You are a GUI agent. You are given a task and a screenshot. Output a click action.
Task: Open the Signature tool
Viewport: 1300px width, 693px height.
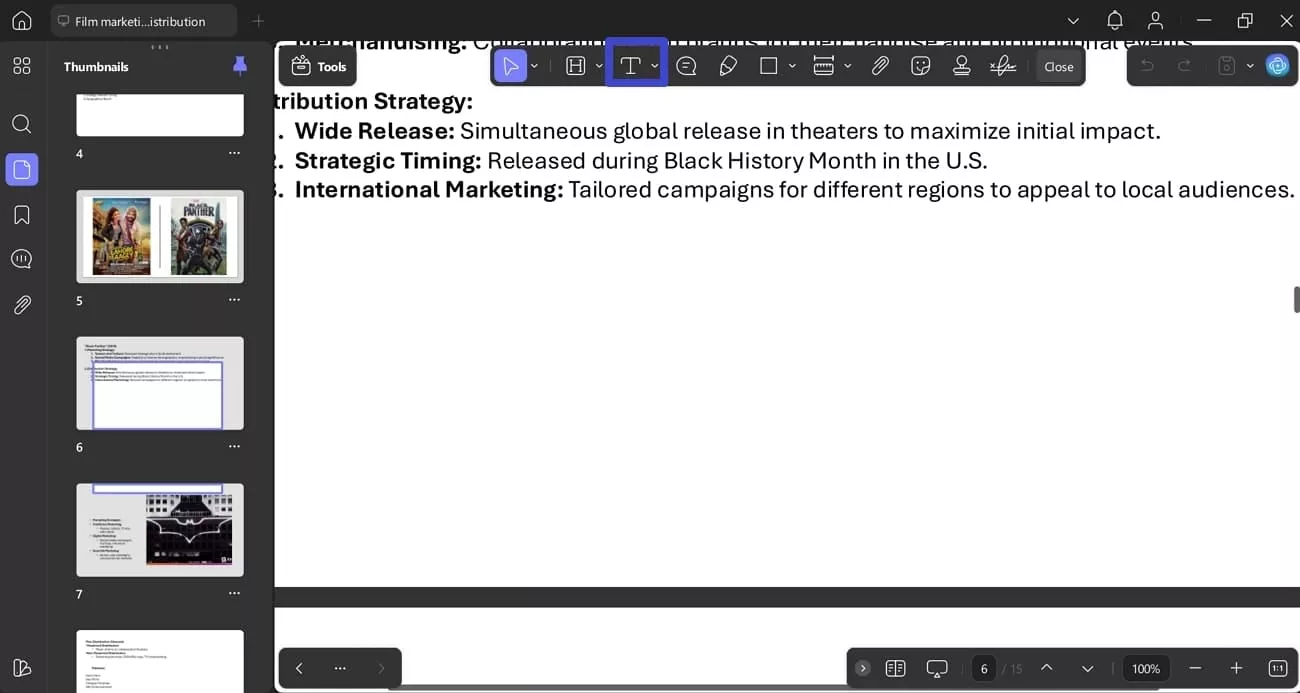click(1003, 65)
